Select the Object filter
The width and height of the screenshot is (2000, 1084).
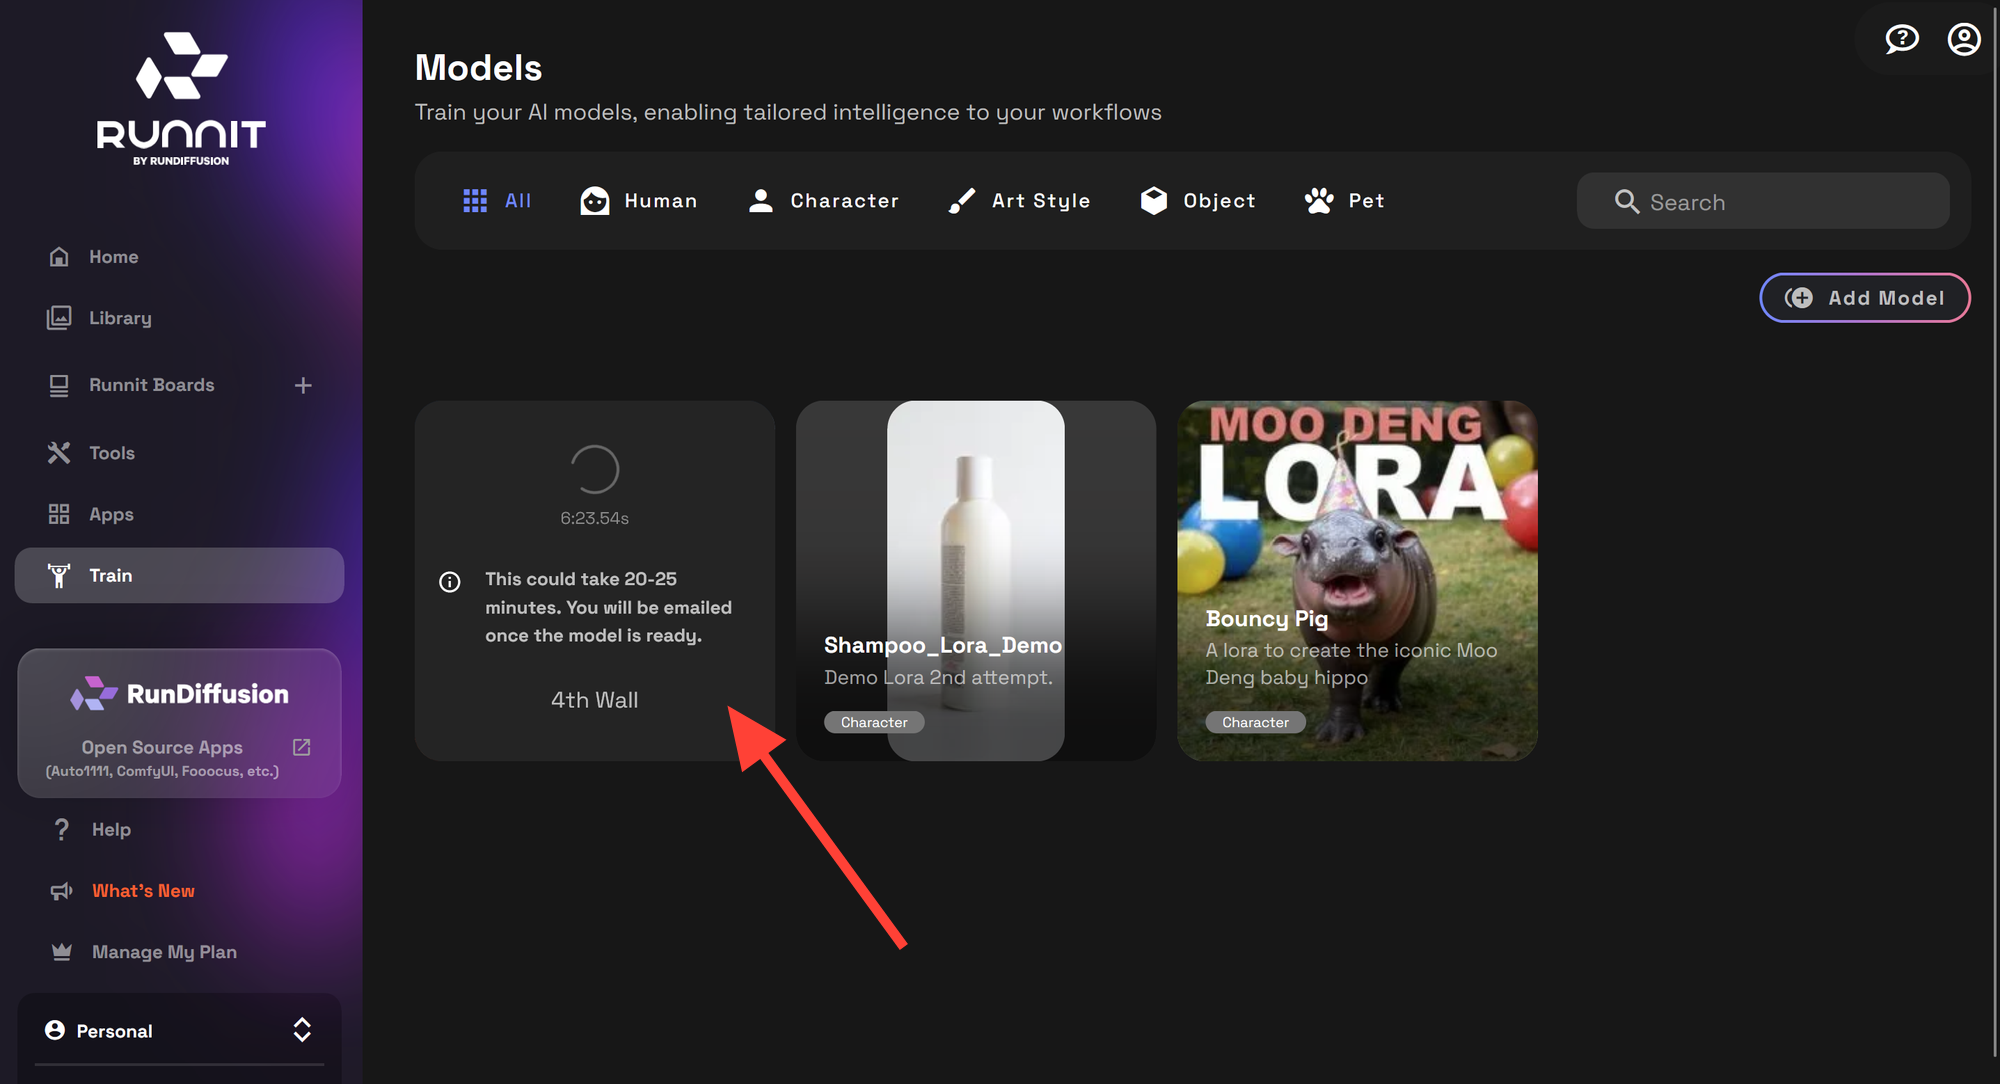click(x=1197, y=200)
